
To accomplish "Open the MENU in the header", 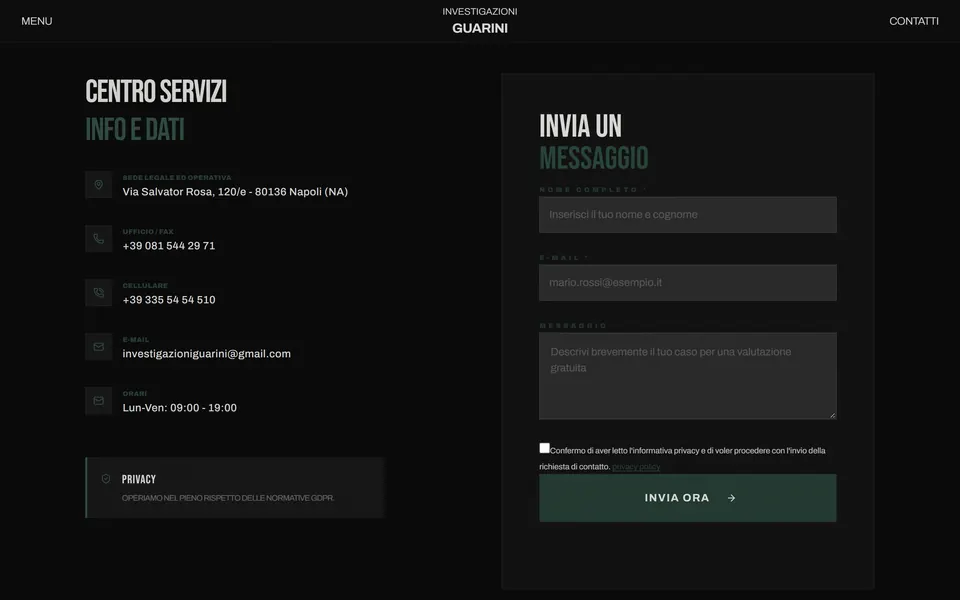I will click(x=37, y=21).
